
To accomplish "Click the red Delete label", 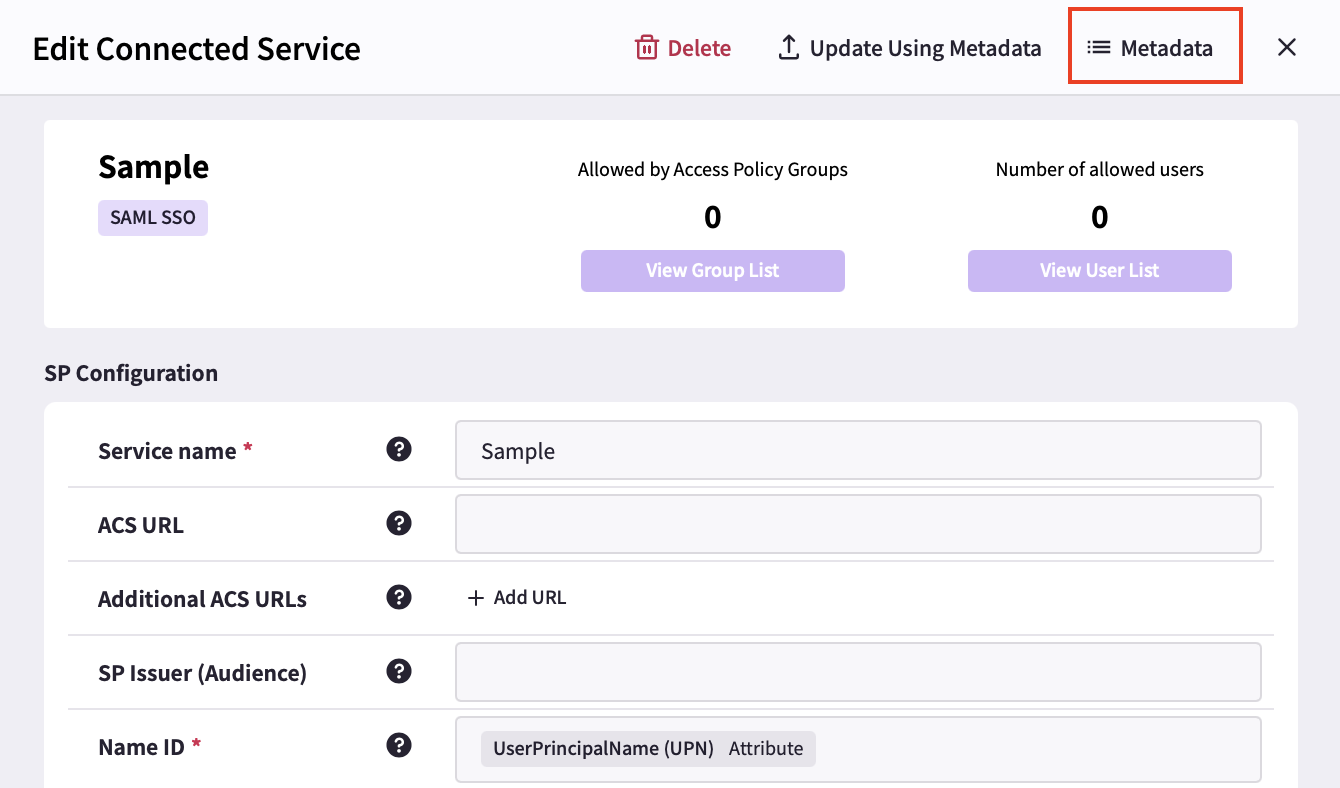I will 699,48.
